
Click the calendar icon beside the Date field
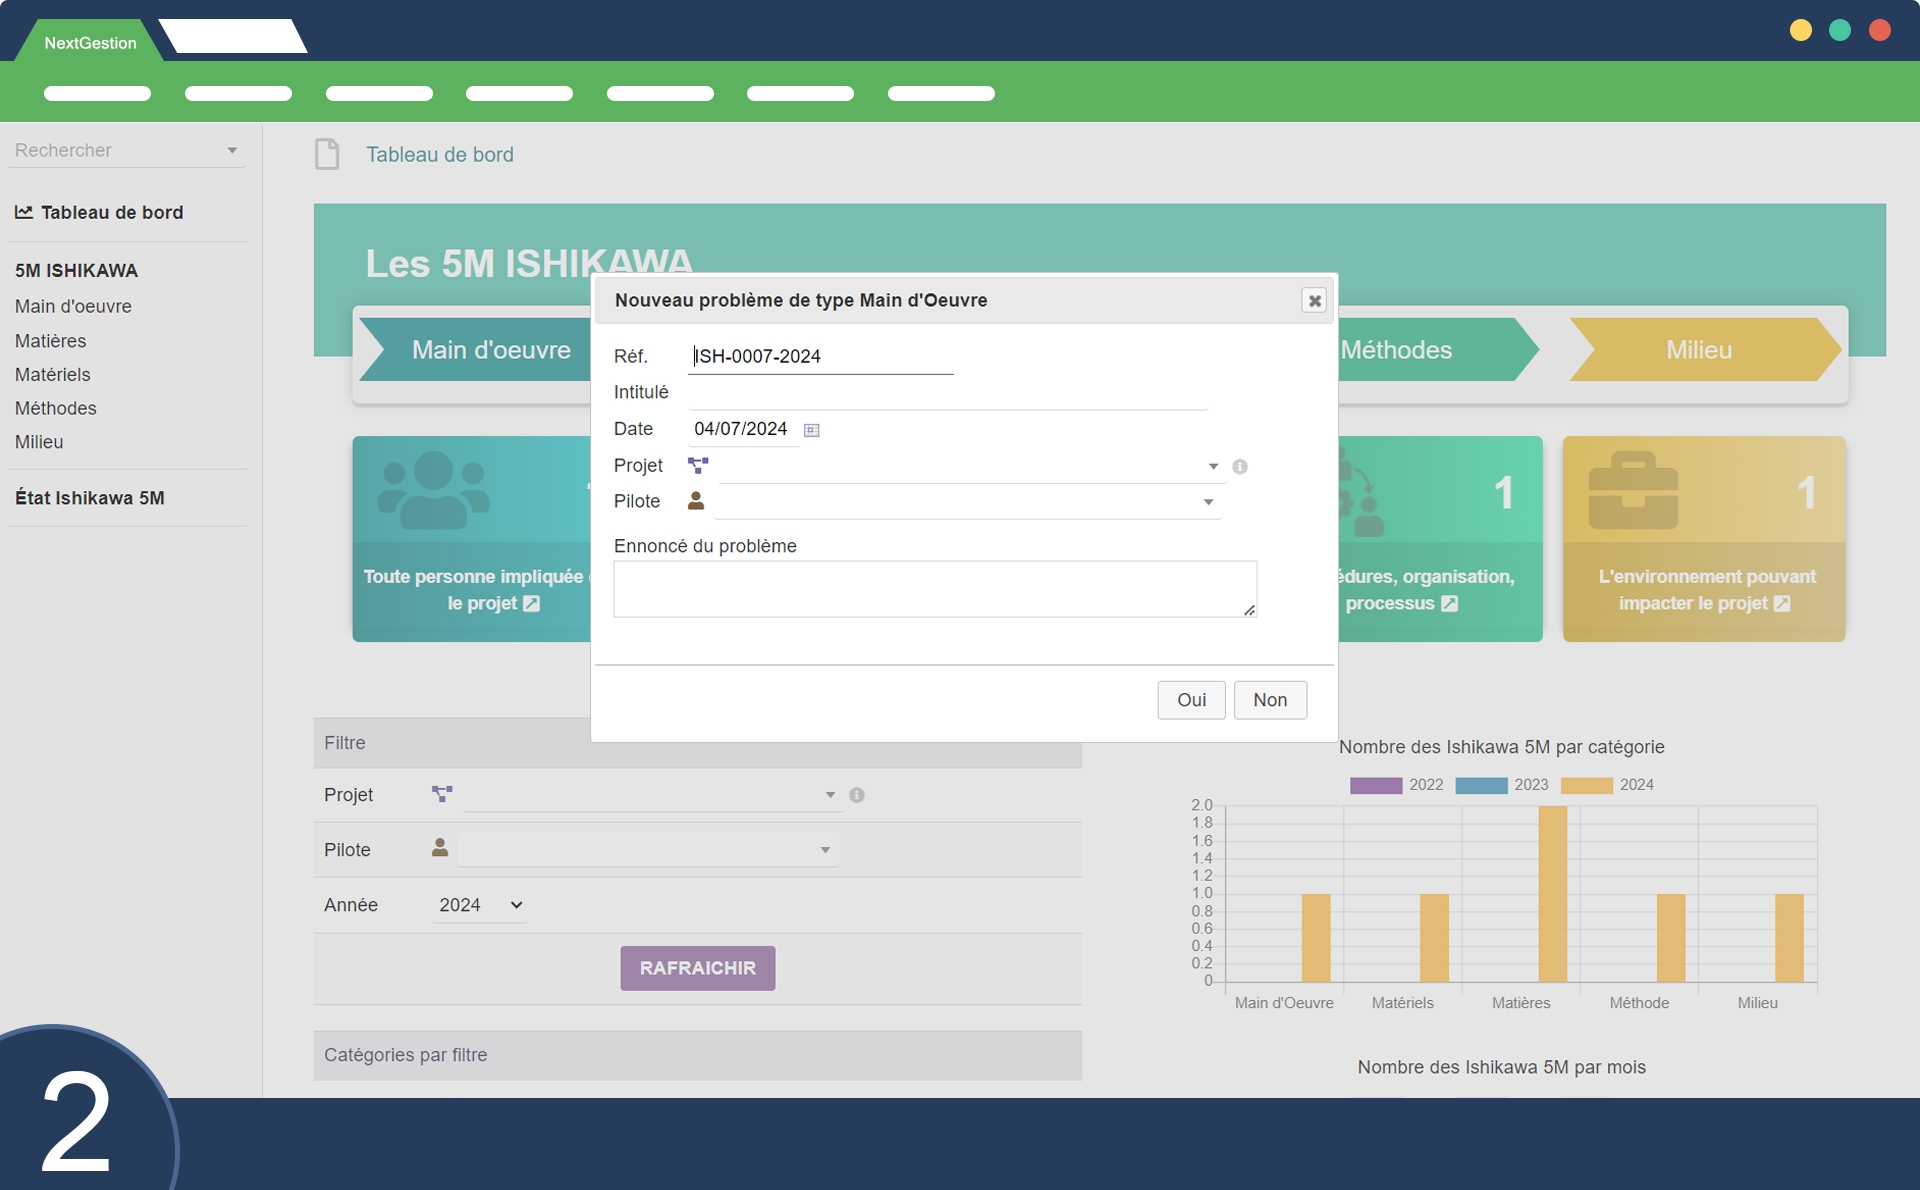pos(811,430)
